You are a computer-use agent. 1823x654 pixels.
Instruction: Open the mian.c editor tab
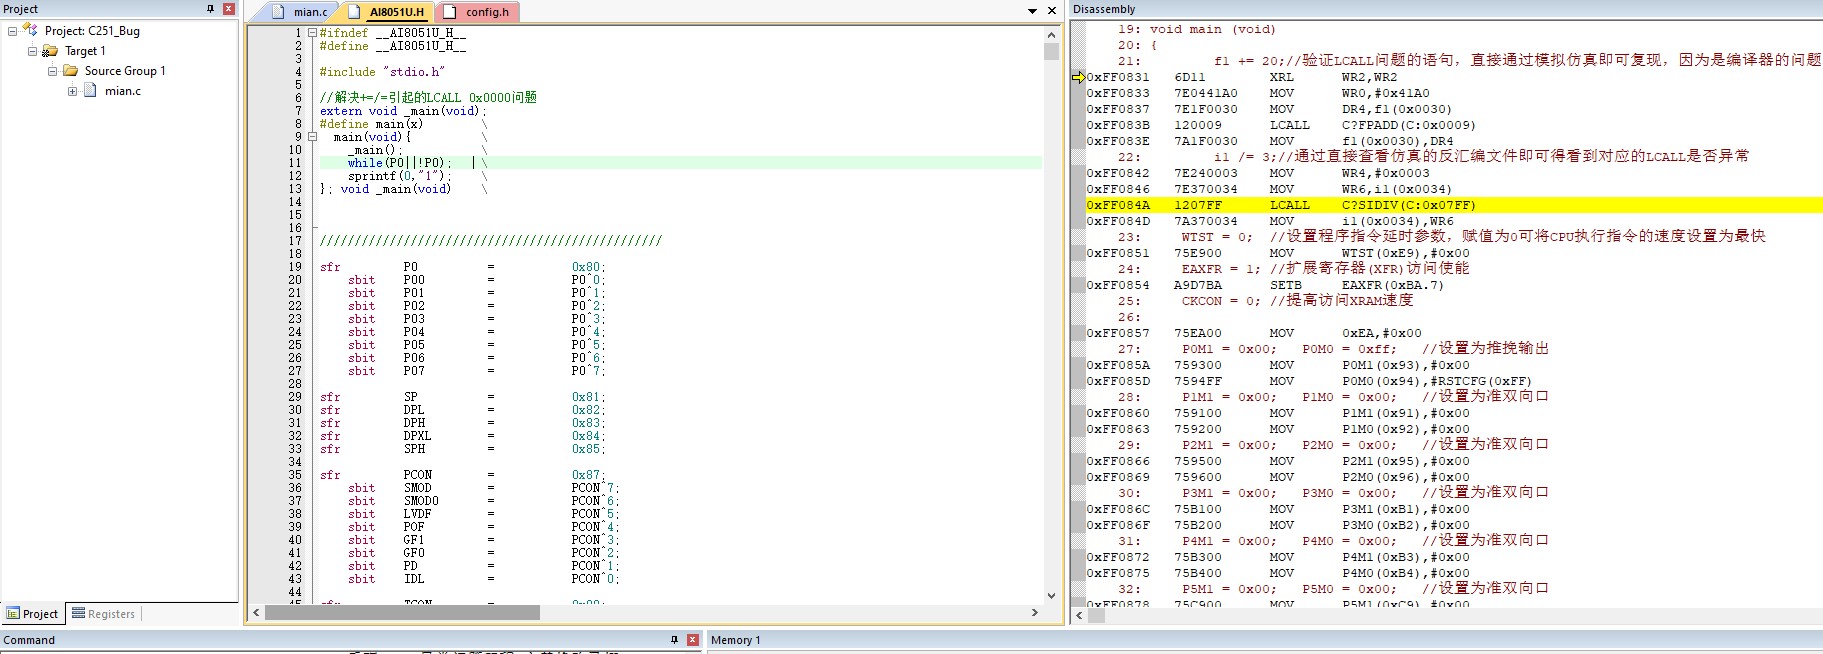pyautogui.click(x=300, y=12)
